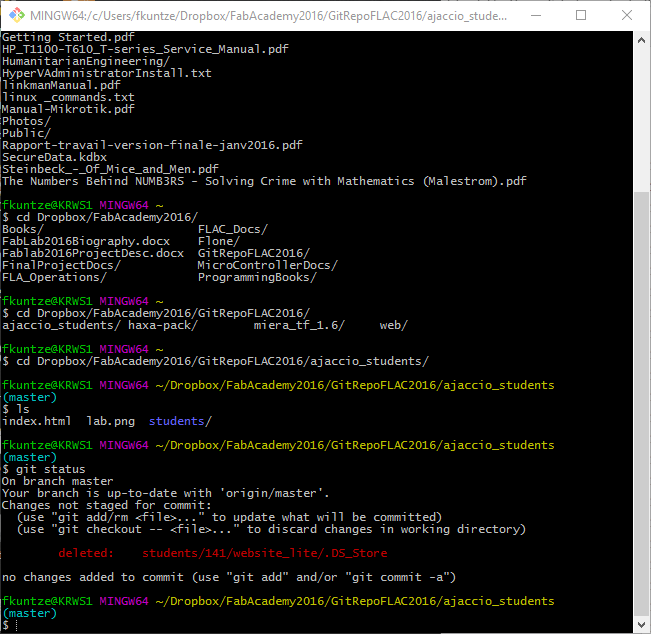This screenshot has width=651, height=634.
Task: Click the scrollbar down arrow
Action: tap(641, 624)
